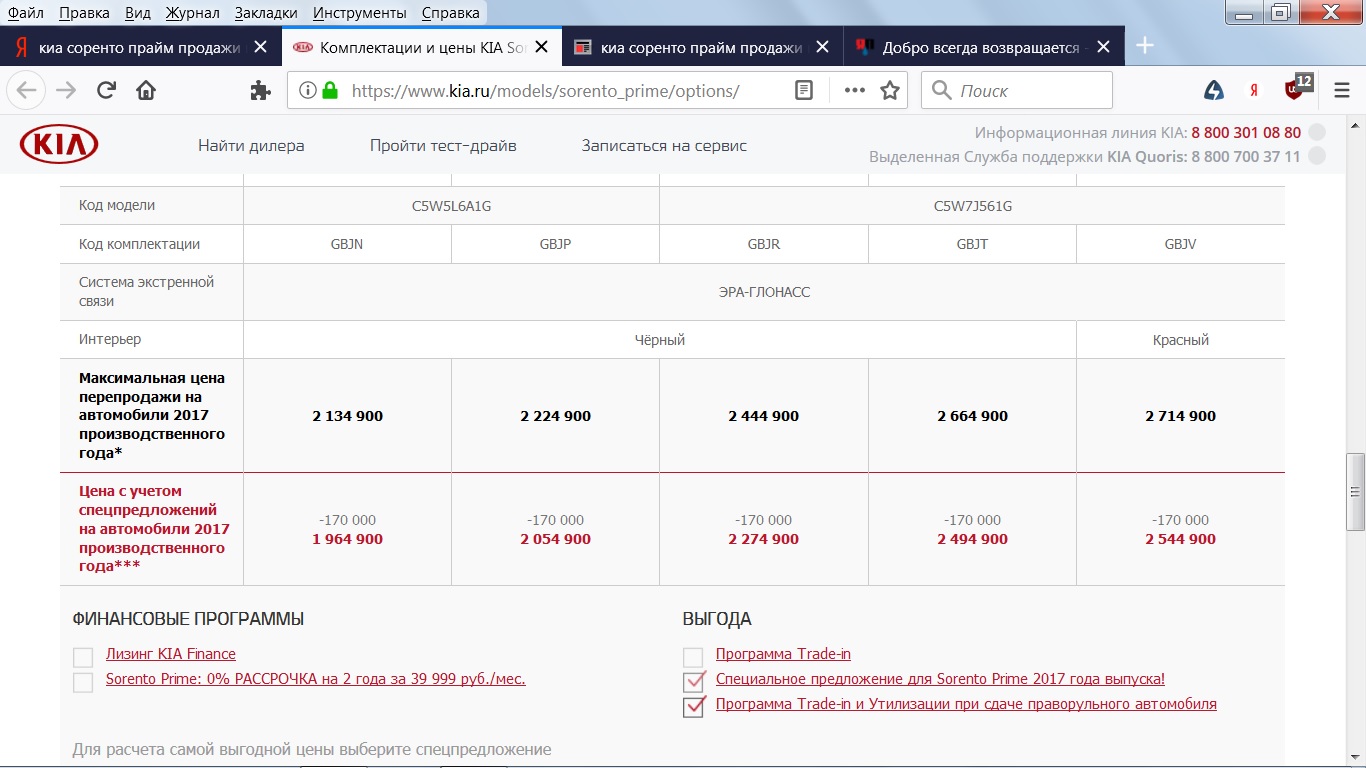Open the 'Лизинг KIA Finance' link
The image size is (1366, 768).
[171, 654]
